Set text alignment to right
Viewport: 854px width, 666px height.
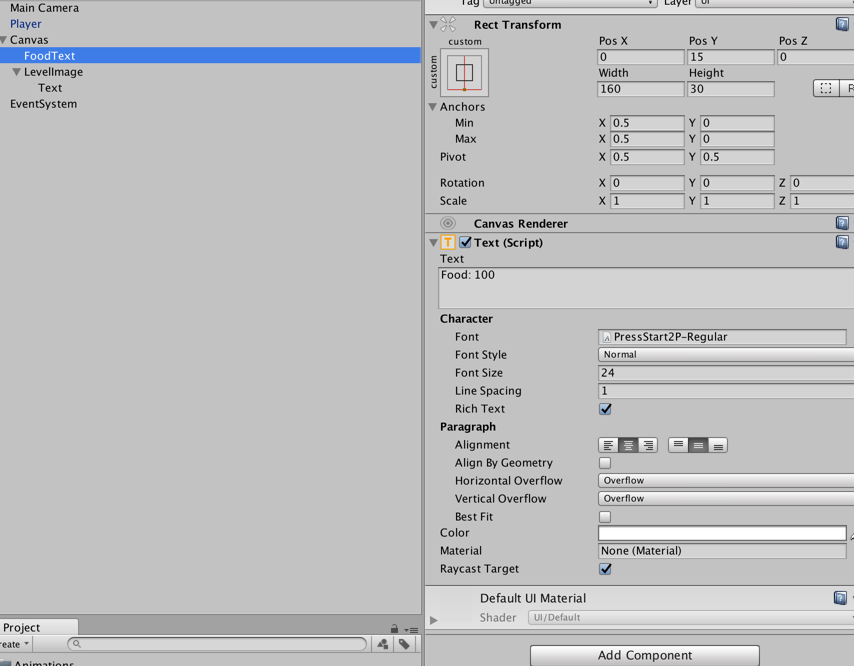(x=648, y=445)
